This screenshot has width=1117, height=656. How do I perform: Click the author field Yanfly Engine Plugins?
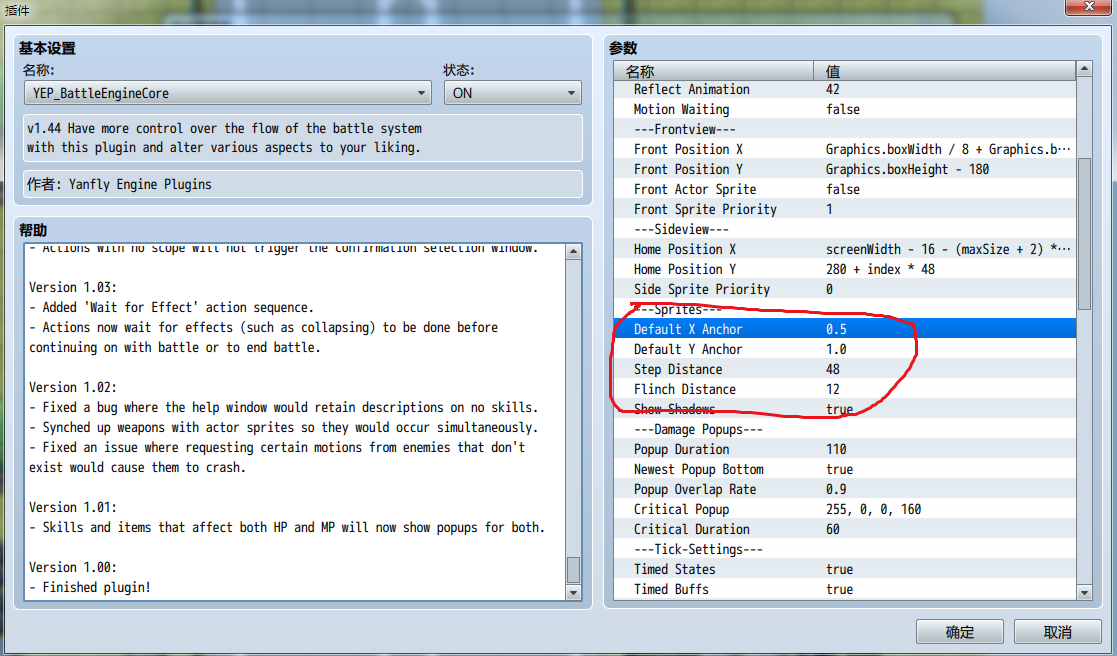(303, 184)
